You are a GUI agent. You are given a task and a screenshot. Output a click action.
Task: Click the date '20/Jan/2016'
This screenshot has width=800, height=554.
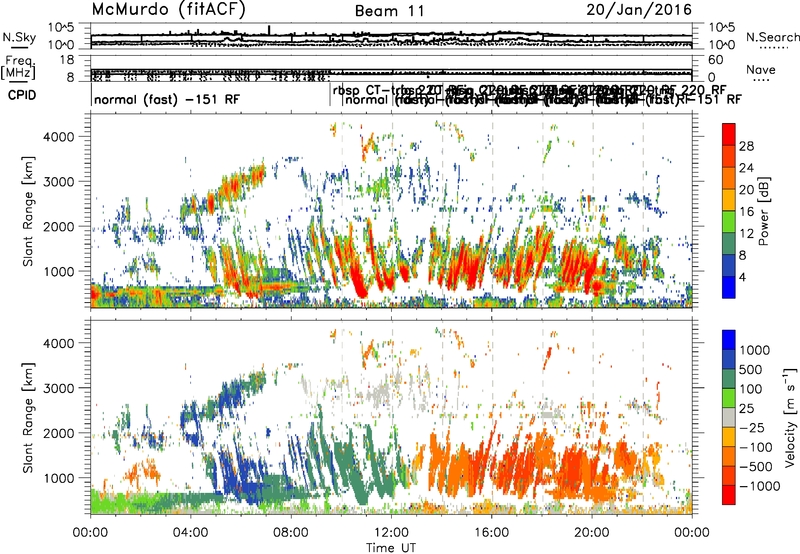tap(639, 9)
